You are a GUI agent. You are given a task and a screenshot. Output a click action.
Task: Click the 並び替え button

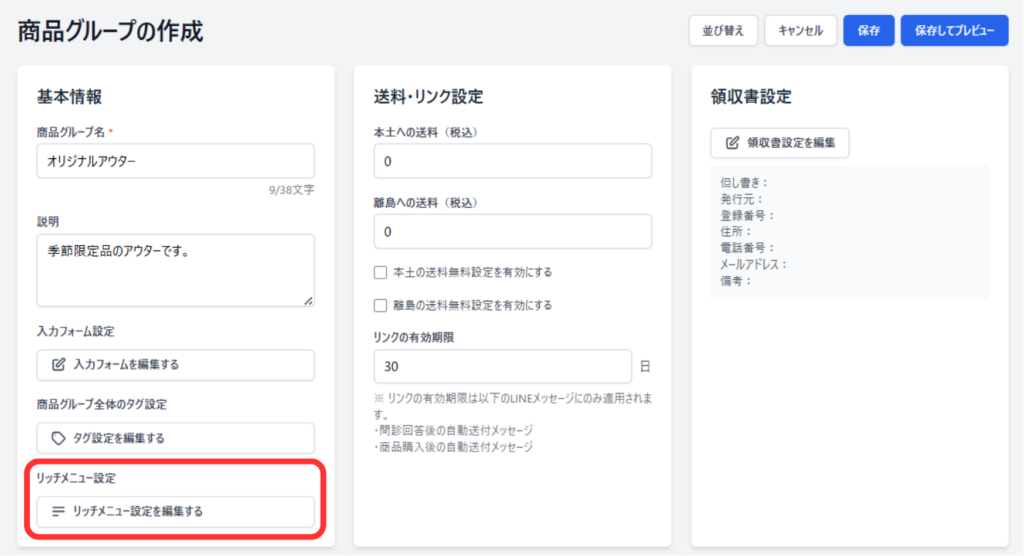click(x=723, y=31)
